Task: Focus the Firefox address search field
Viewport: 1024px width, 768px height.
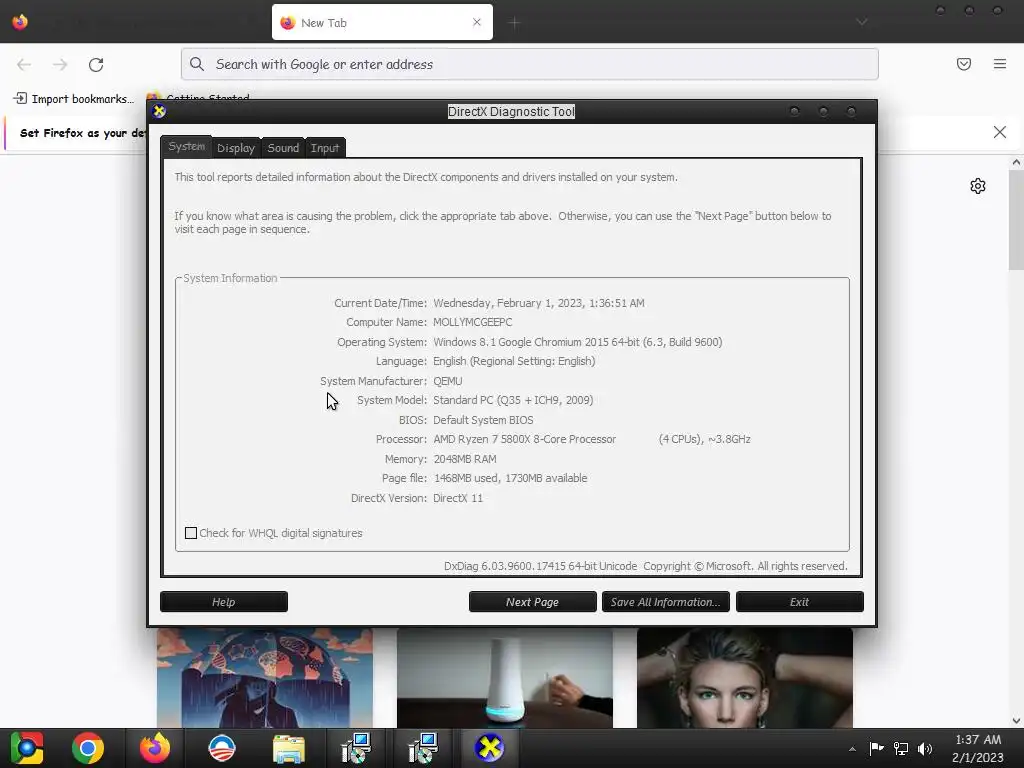Action: coord(530,64)
